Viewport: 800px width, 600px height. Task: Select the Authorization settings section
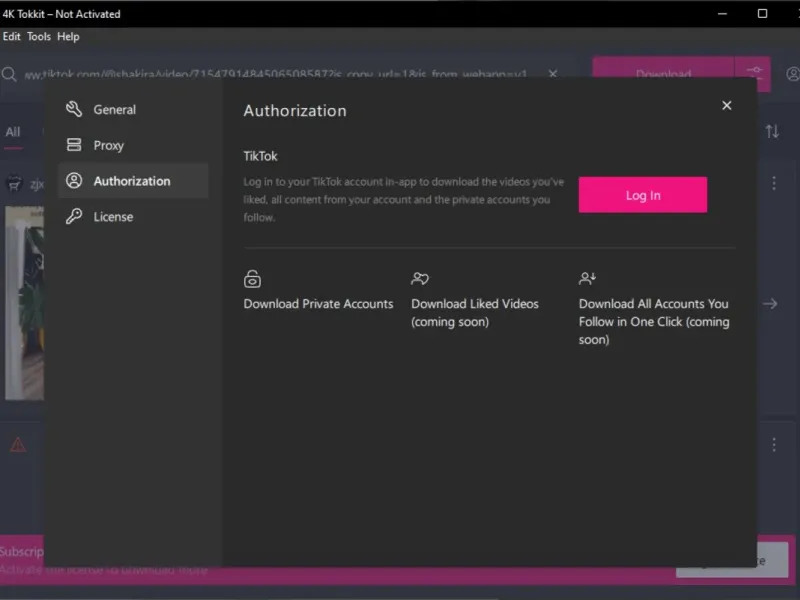pos(133,181)
